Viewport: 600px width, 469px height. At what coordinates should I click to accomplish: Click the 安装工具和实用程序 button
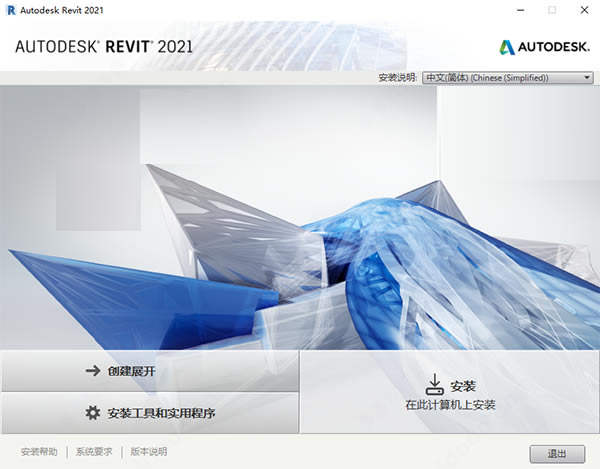(150, 413)
